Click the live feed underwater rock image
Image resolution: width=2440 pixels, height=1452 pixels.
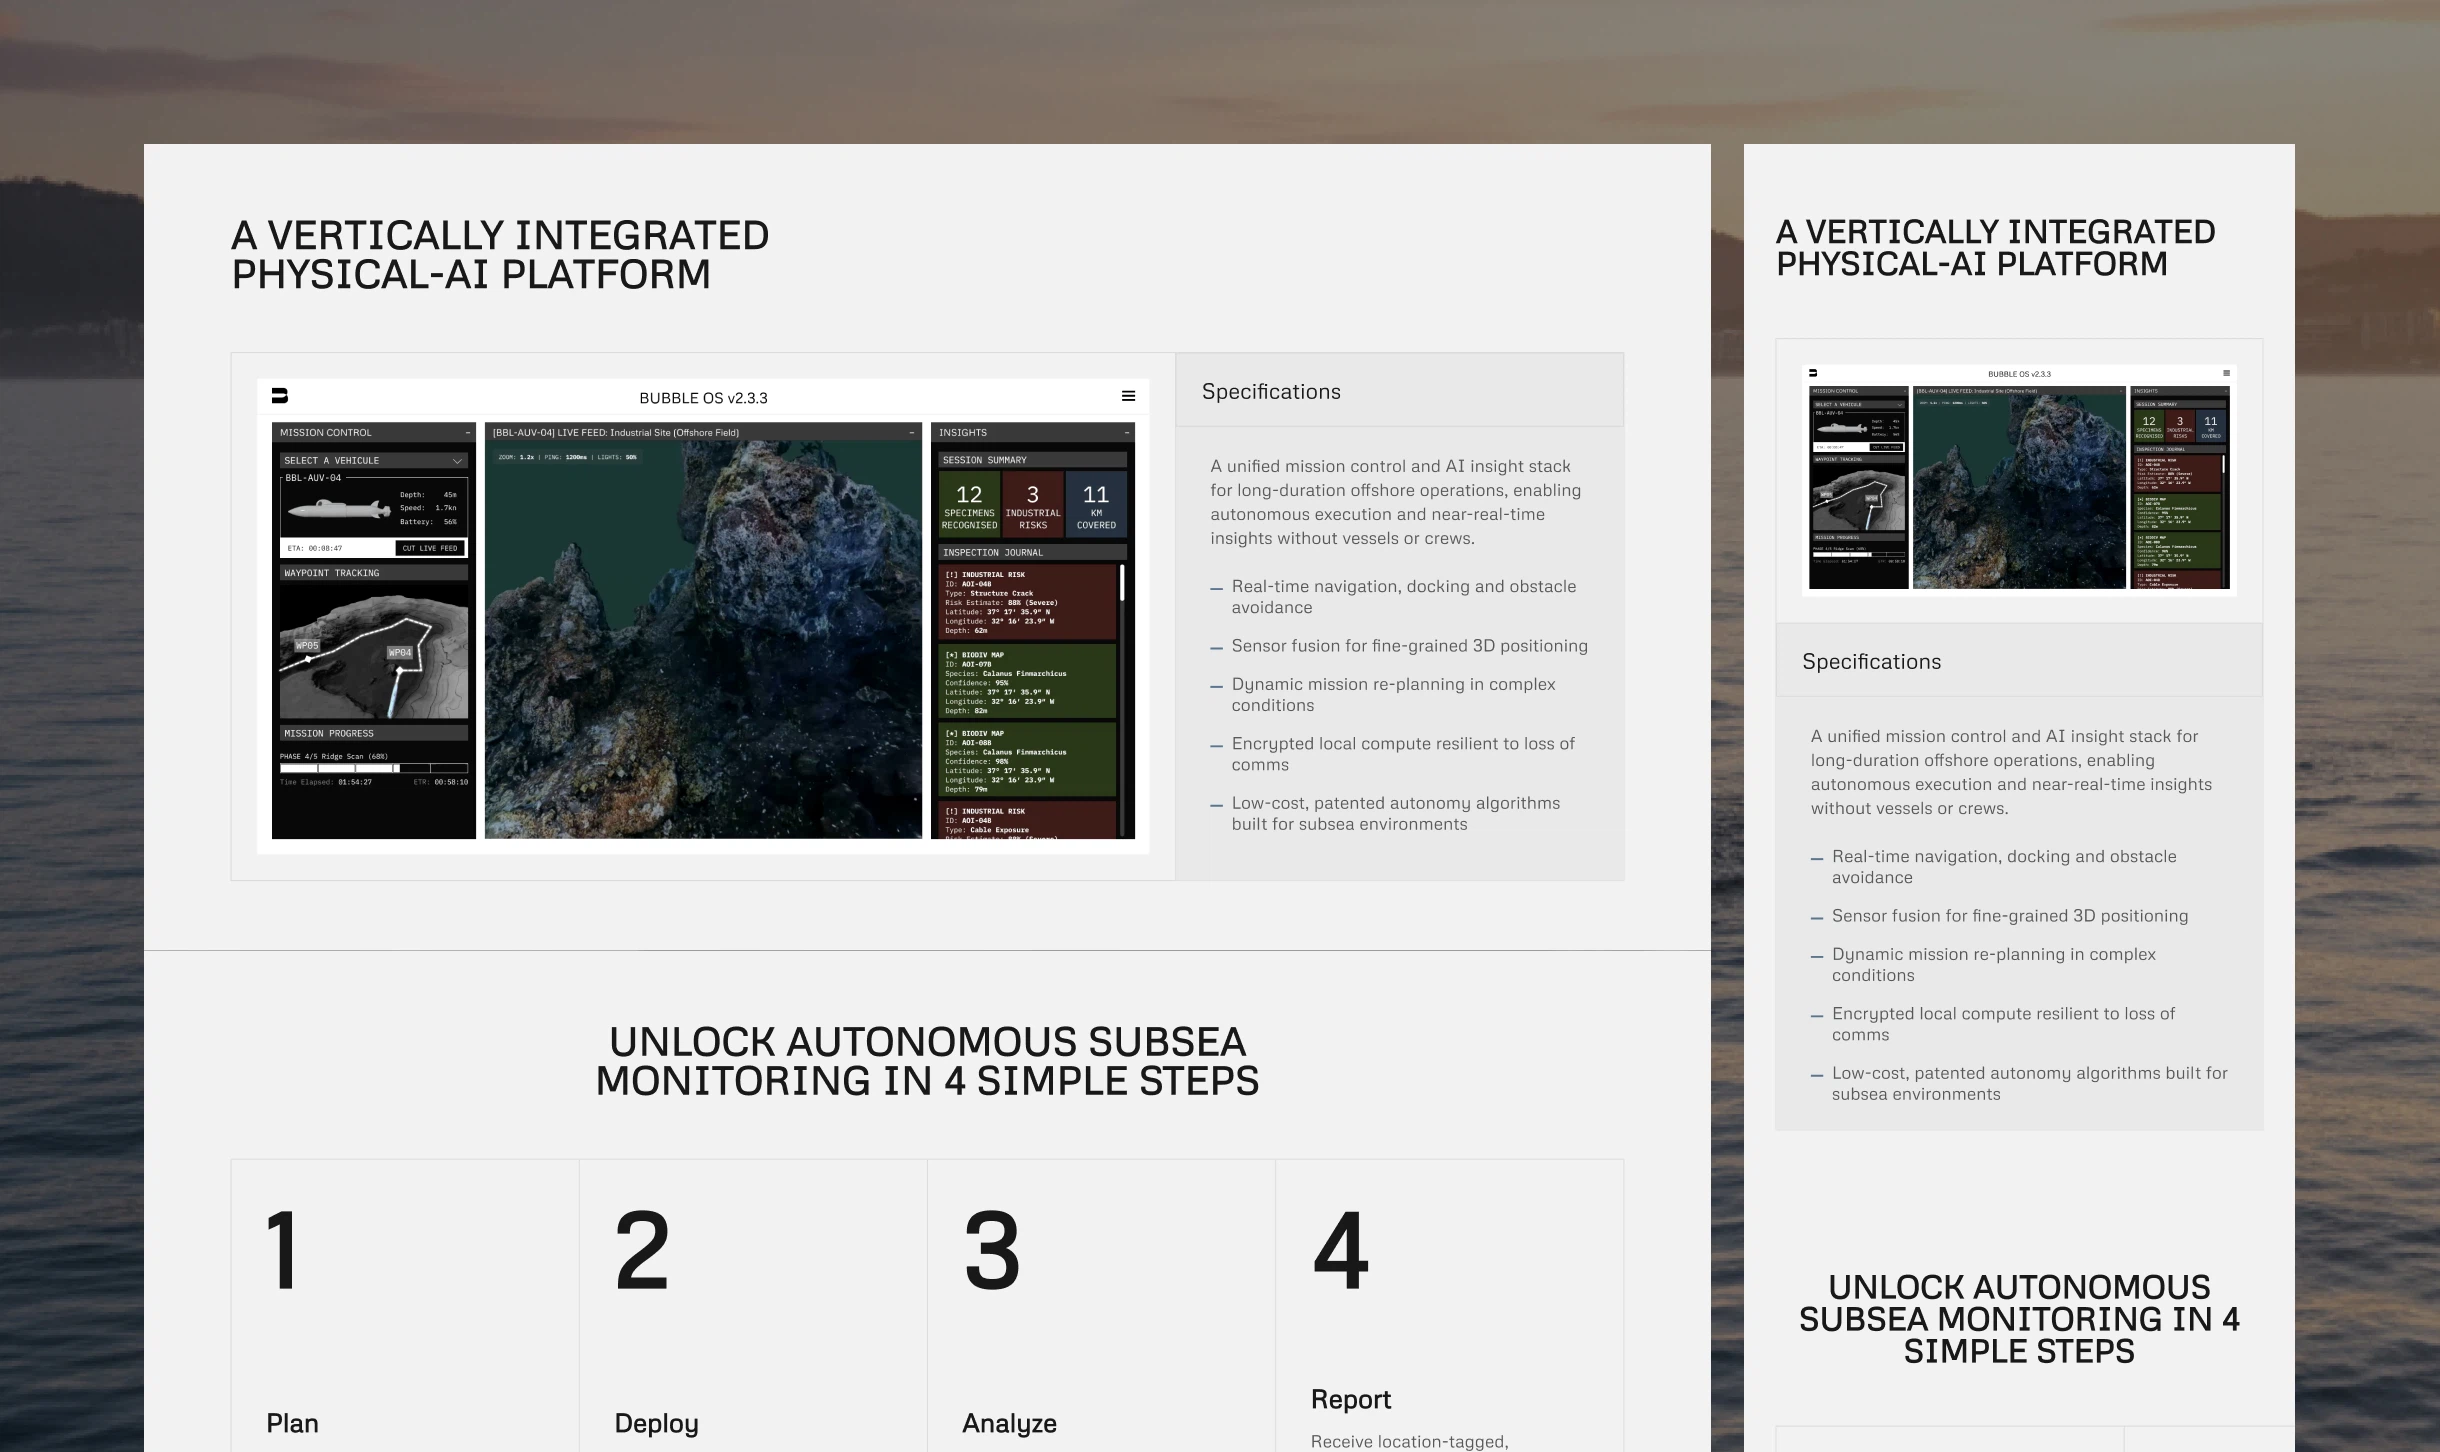point(703,640)
